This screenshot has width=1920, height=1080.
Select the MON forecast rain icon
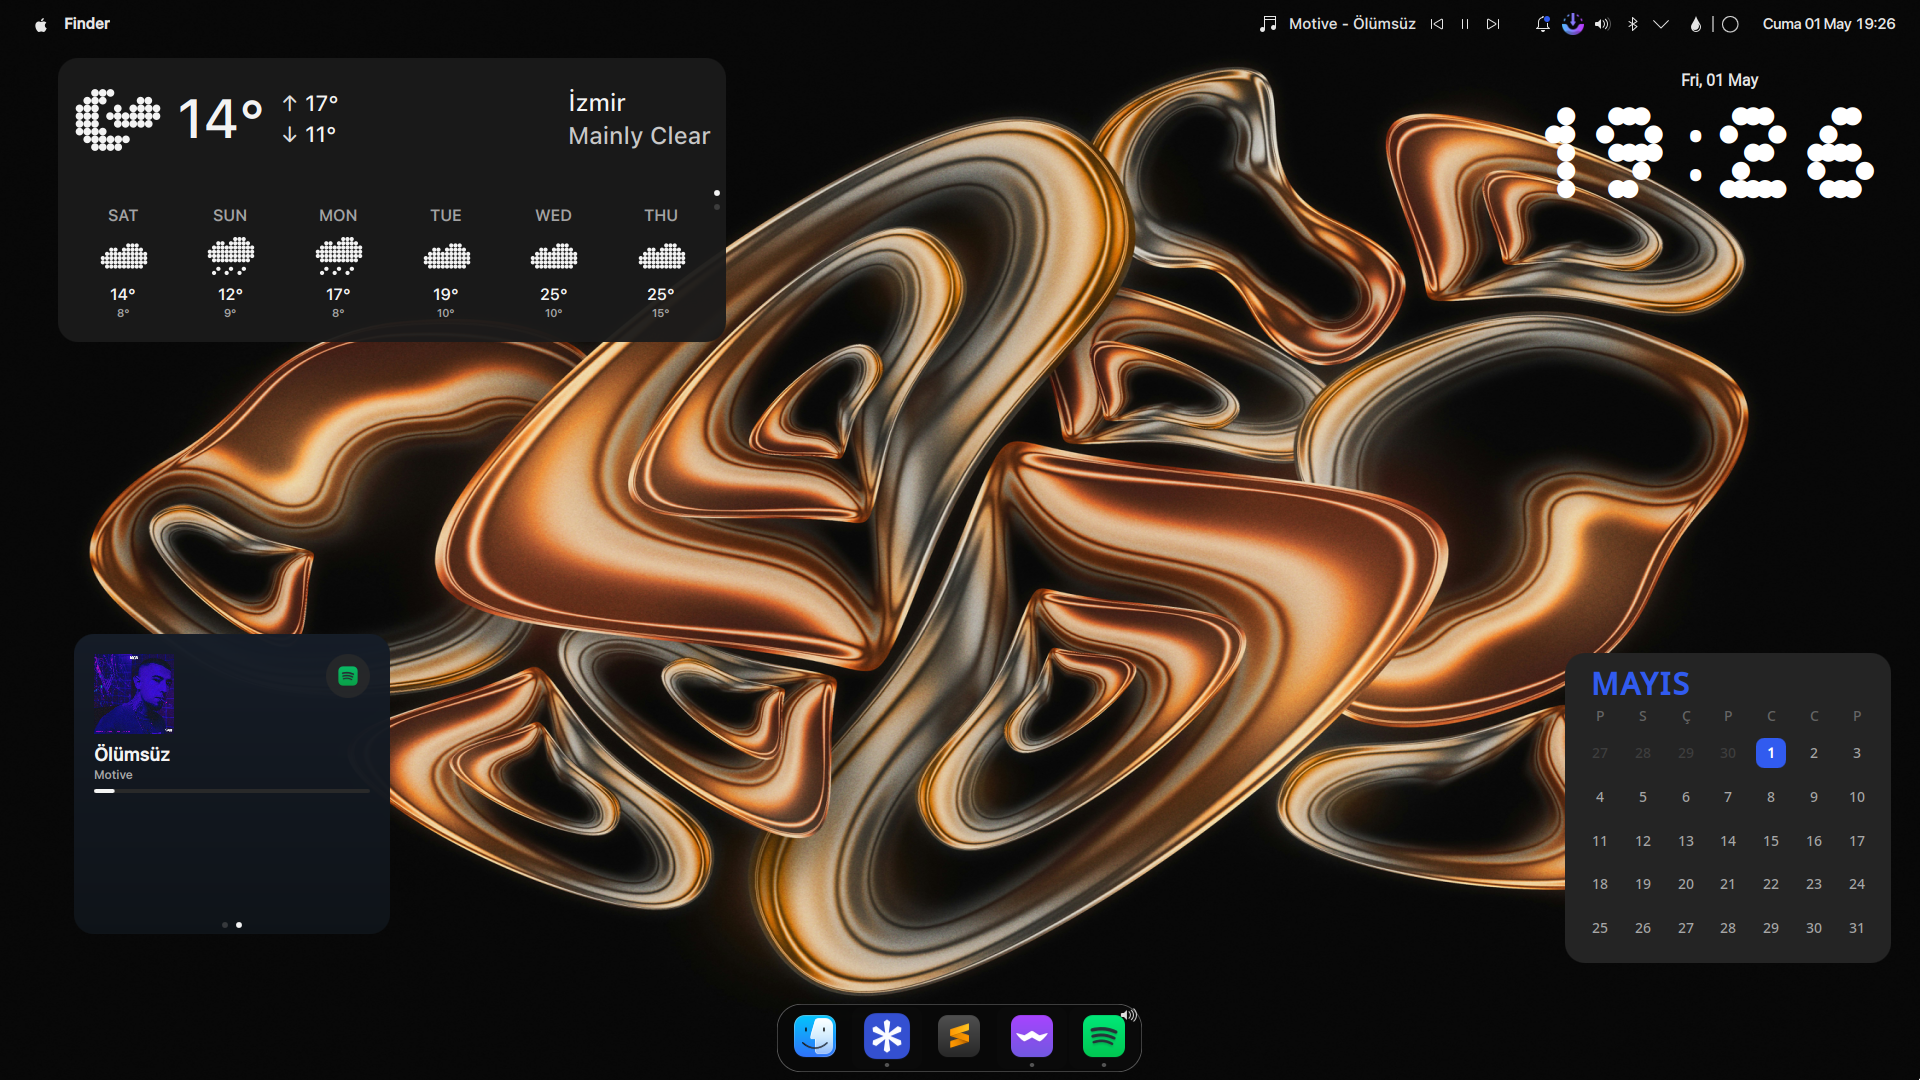(x=339, y=256)
